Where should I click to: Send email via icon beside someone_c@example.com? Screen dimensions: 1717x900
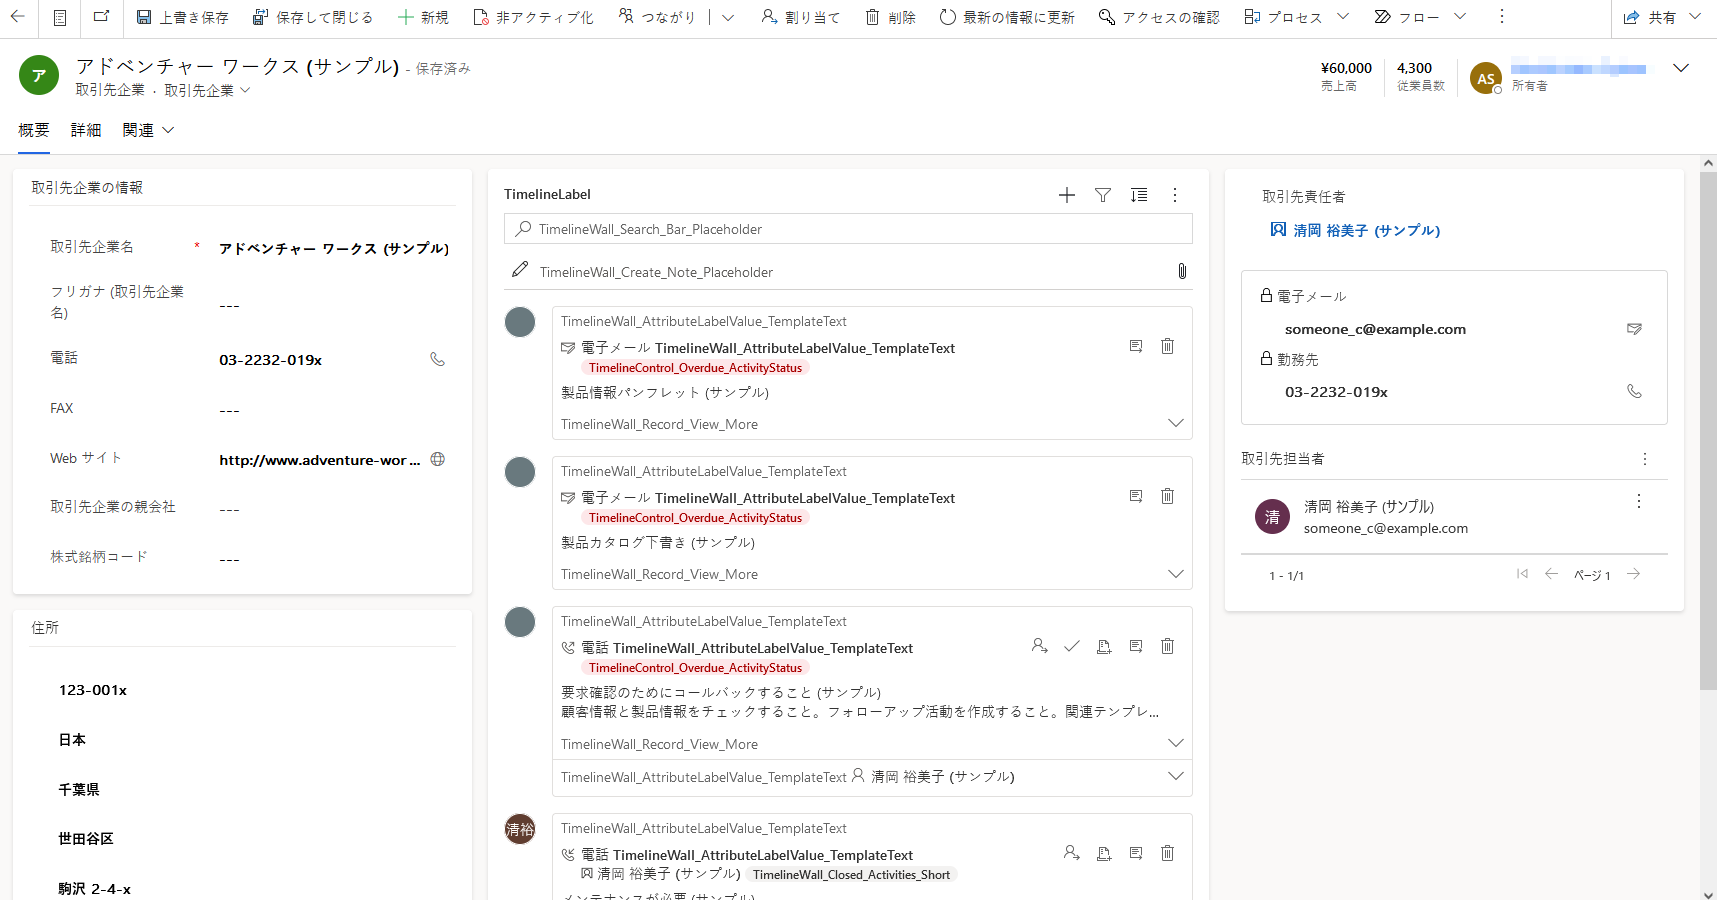(1634, 329)
